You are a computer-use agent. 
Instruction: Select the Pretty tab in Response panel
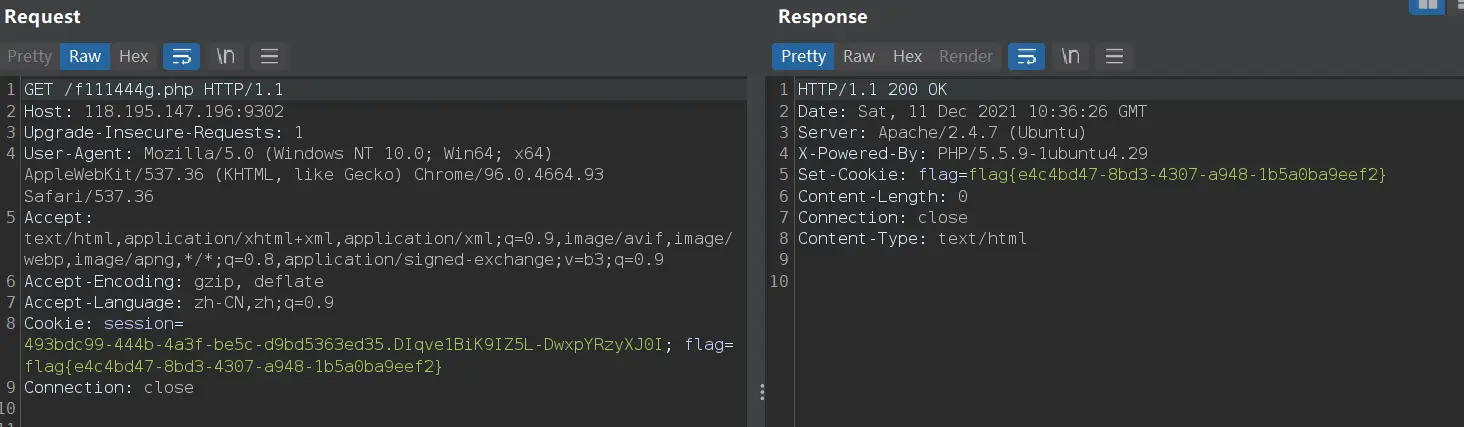pos(803,56)
